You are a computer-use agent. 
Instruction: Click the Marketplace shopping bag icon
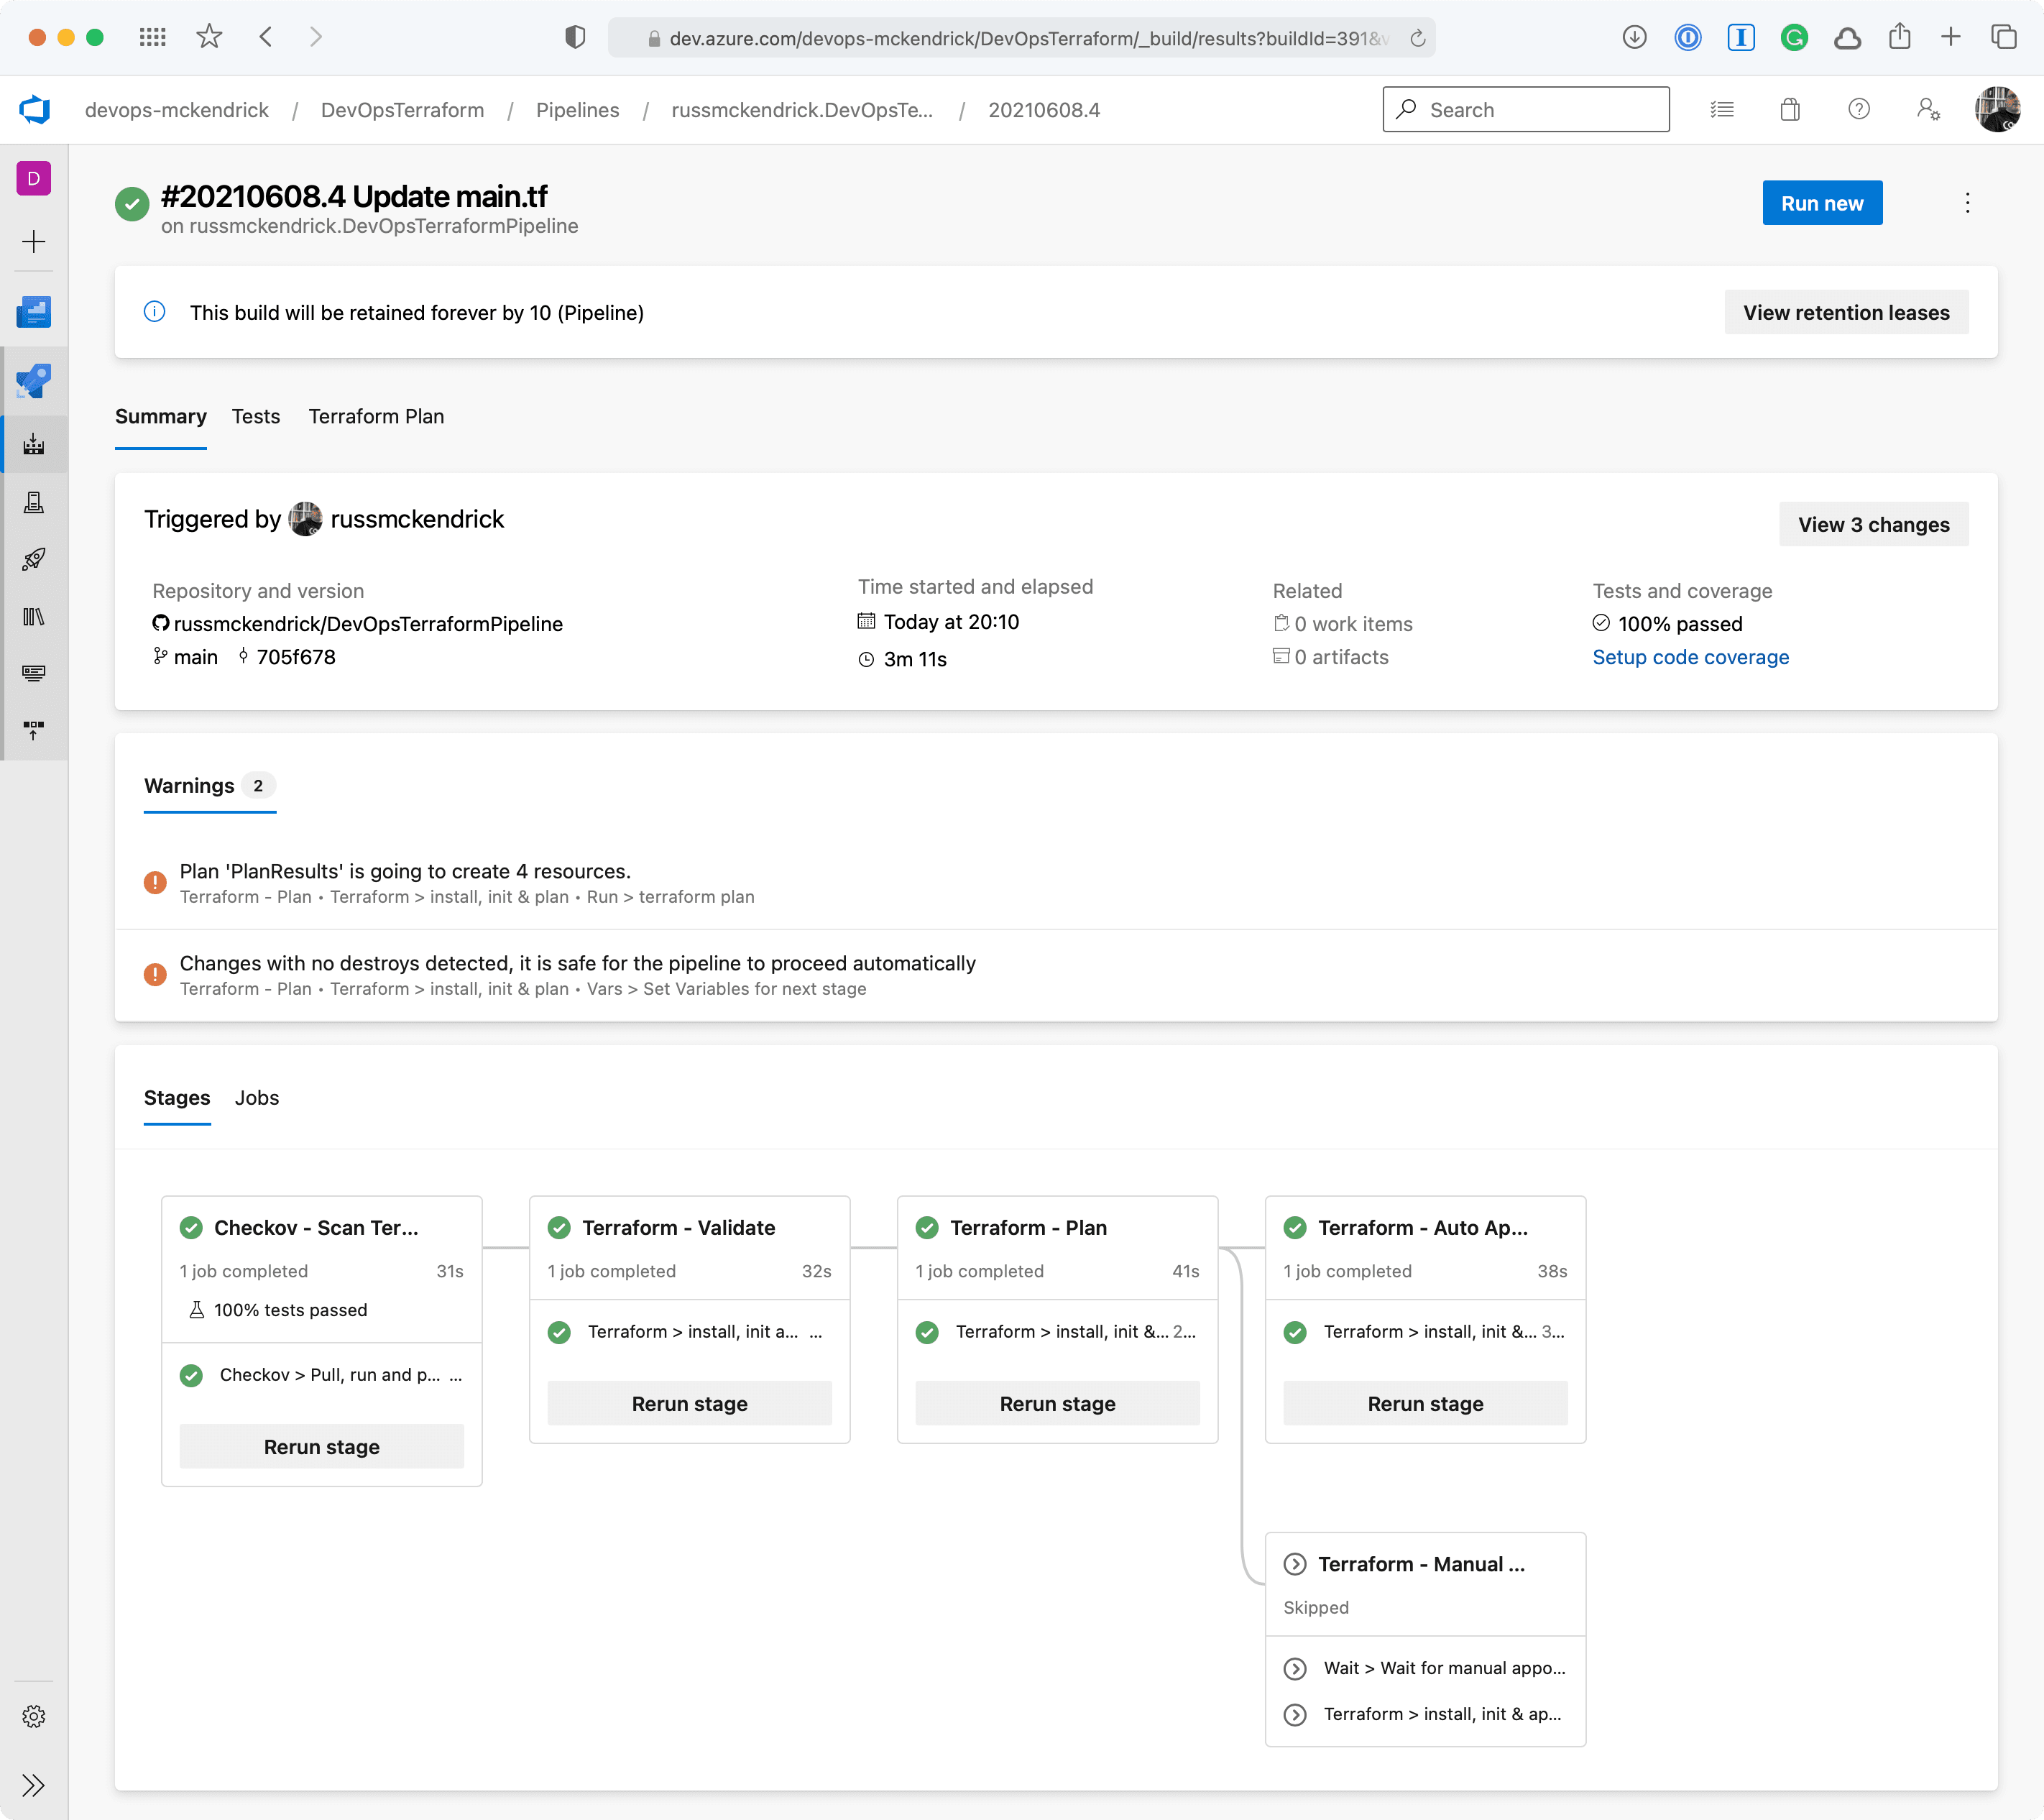coord(1790,109)
